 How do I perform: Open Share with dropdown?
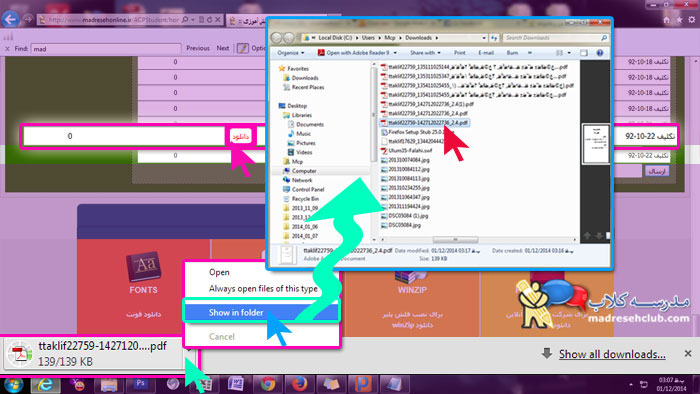tap(425, 53)
